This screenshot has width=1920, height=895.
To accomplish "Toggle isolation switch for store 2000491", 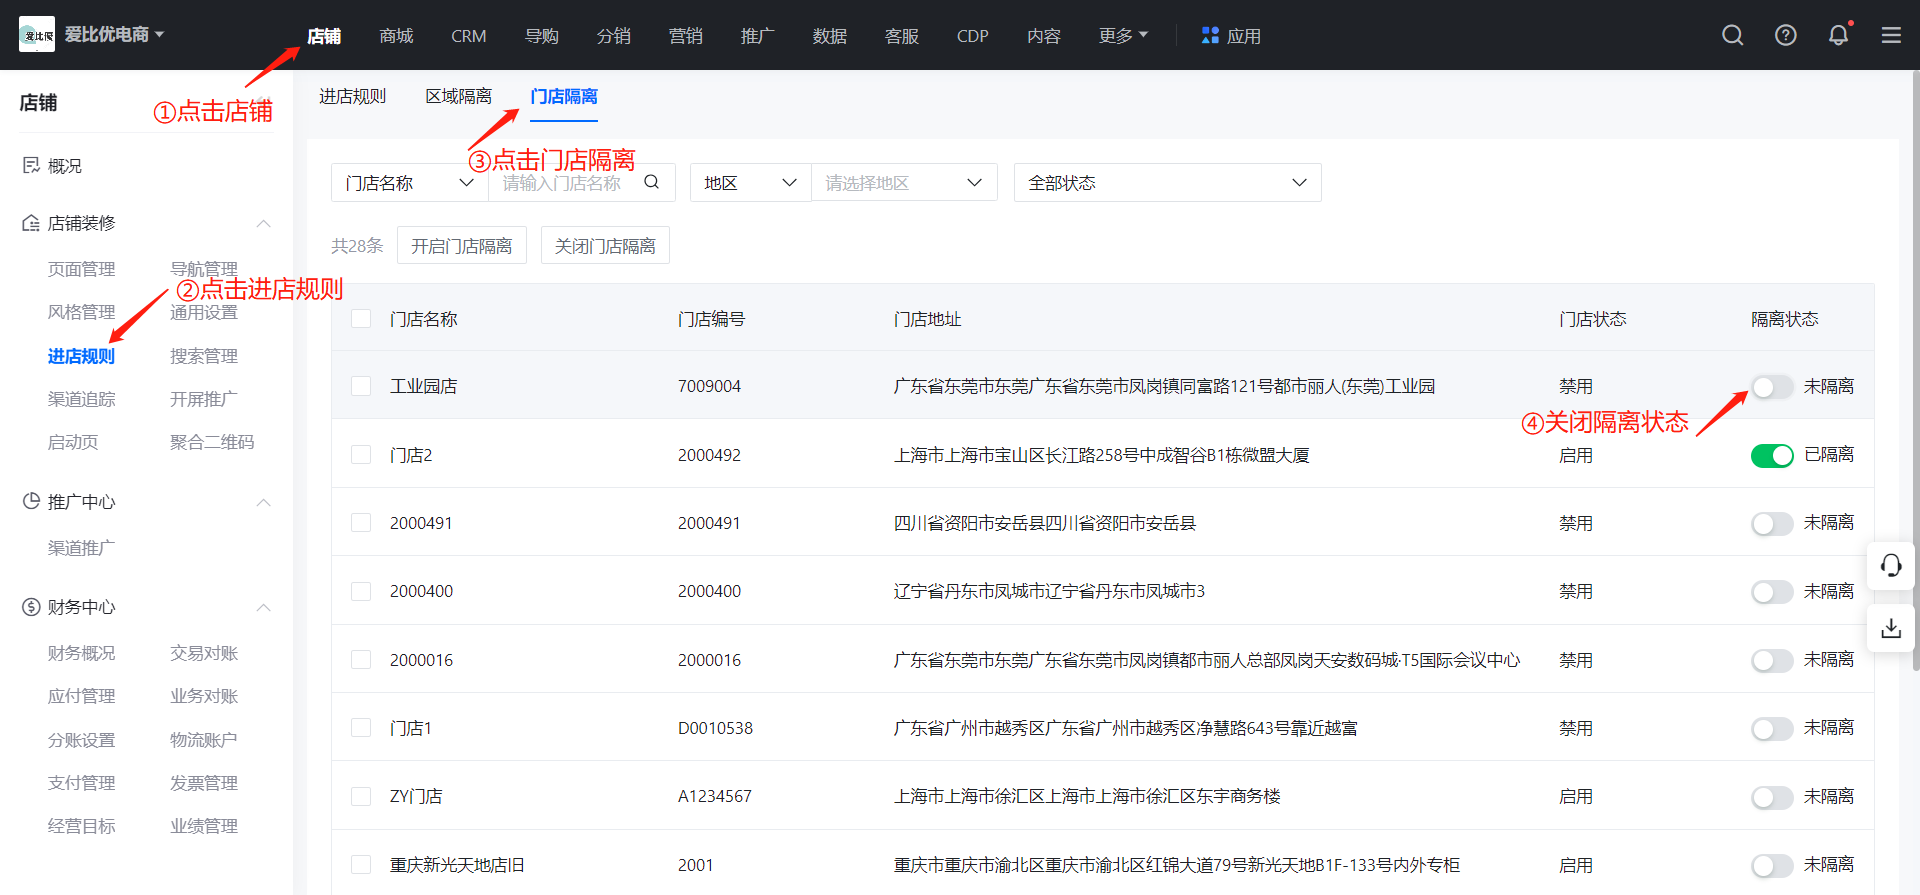I will pyautogui.click(x=1772, y=524).
